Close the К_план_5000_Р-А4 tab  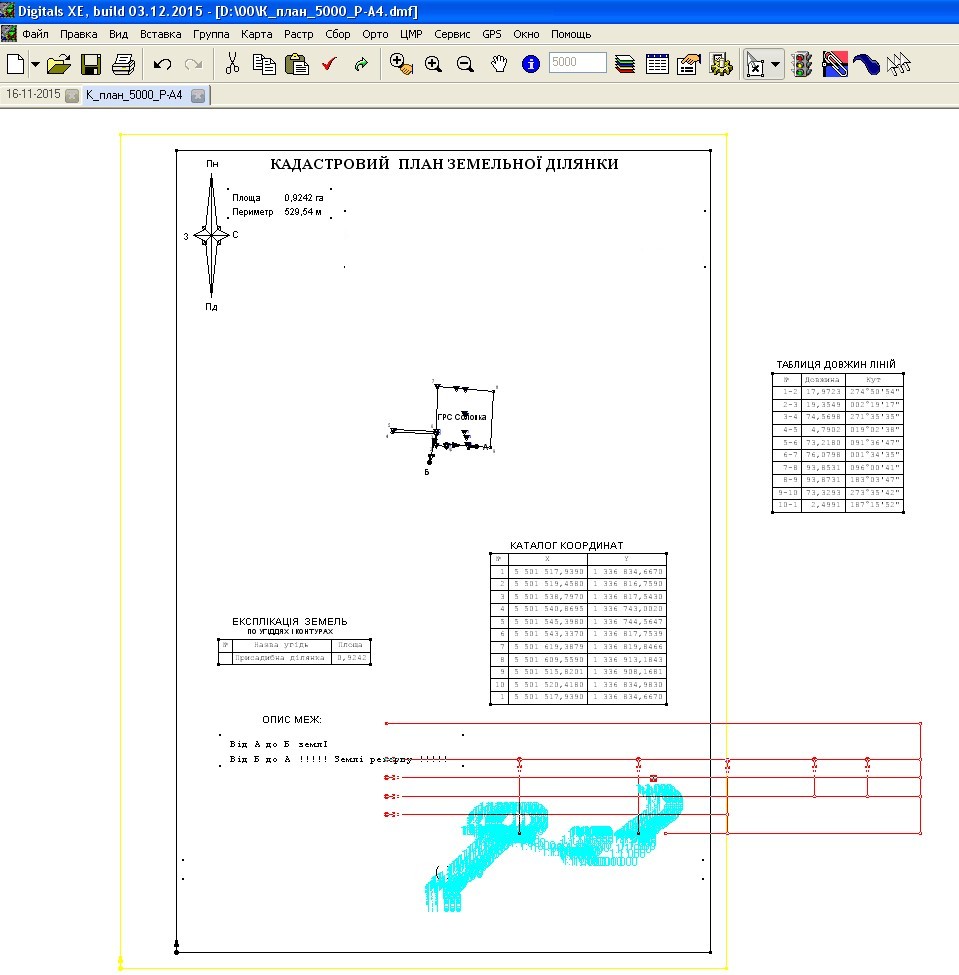point(198,95)
